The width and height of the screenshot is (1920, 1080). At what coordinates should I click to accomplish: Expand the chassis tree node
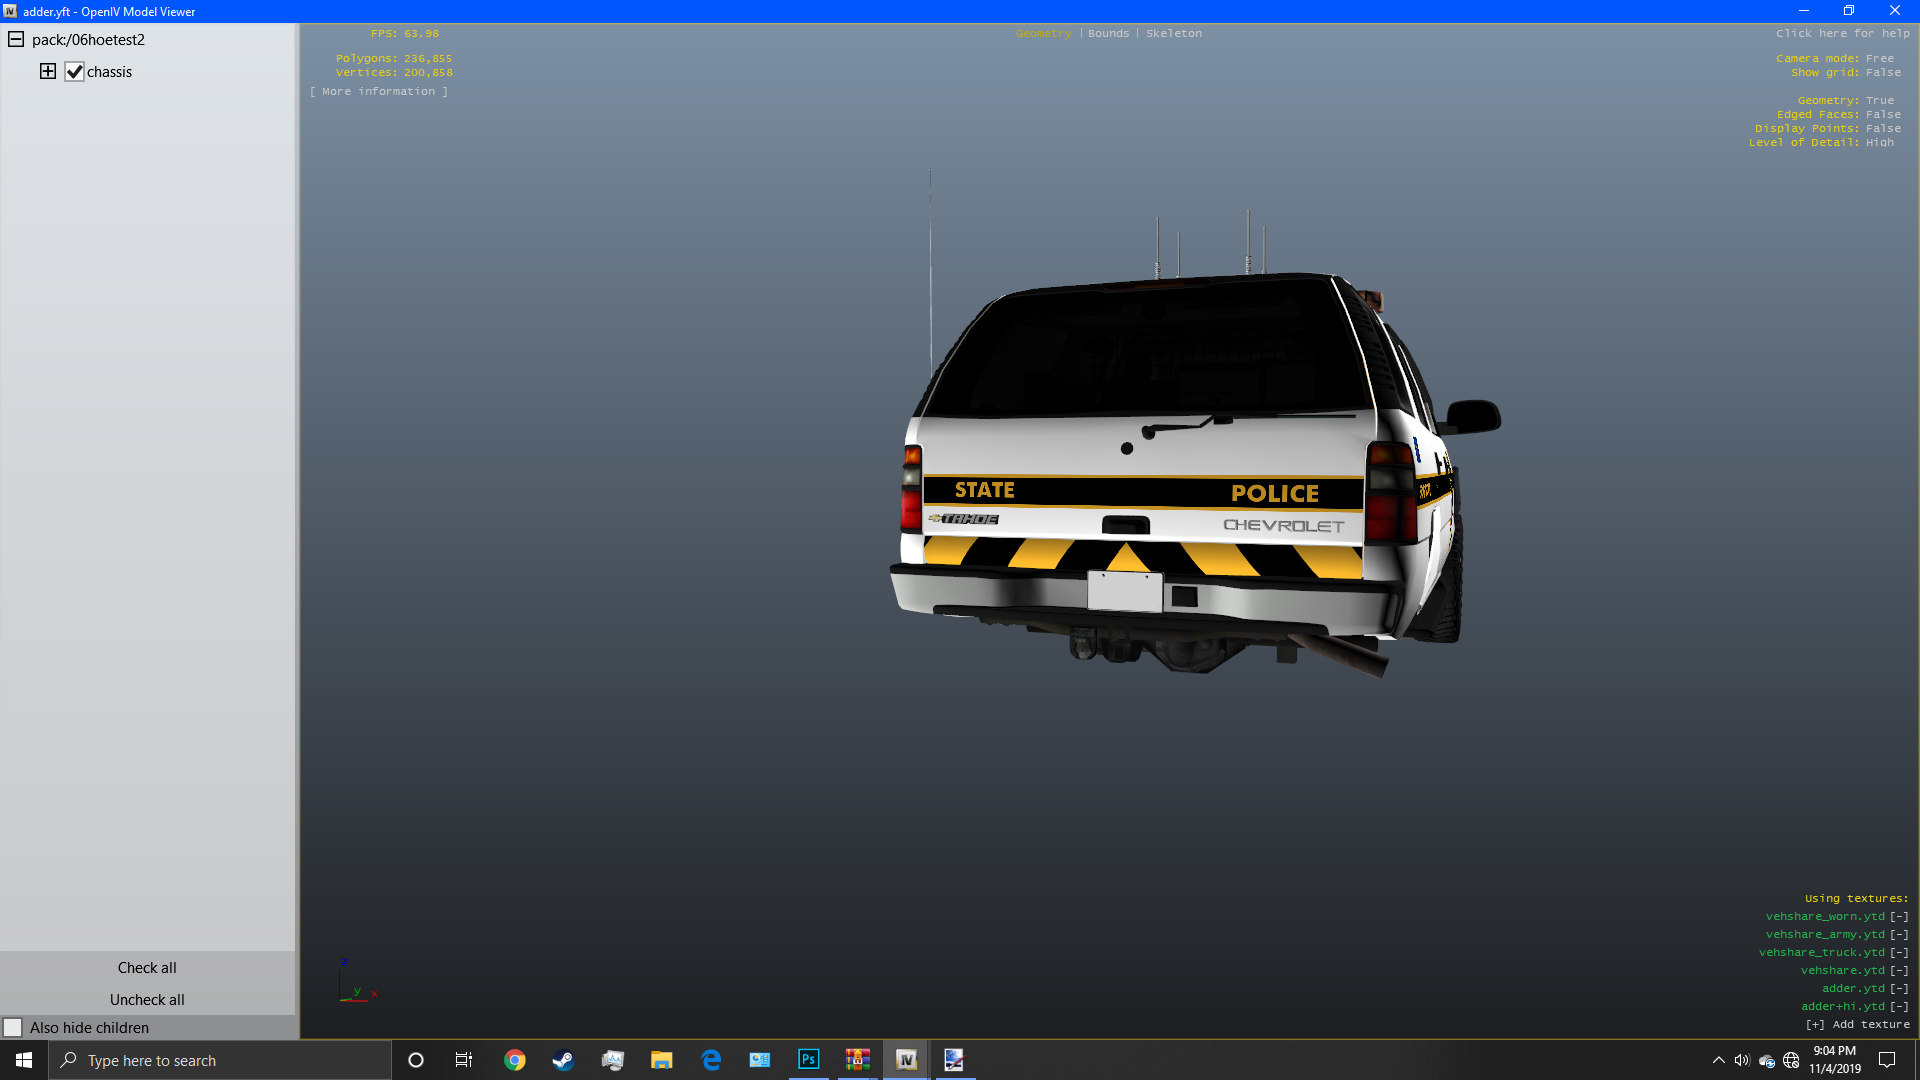tap(47, 71)
